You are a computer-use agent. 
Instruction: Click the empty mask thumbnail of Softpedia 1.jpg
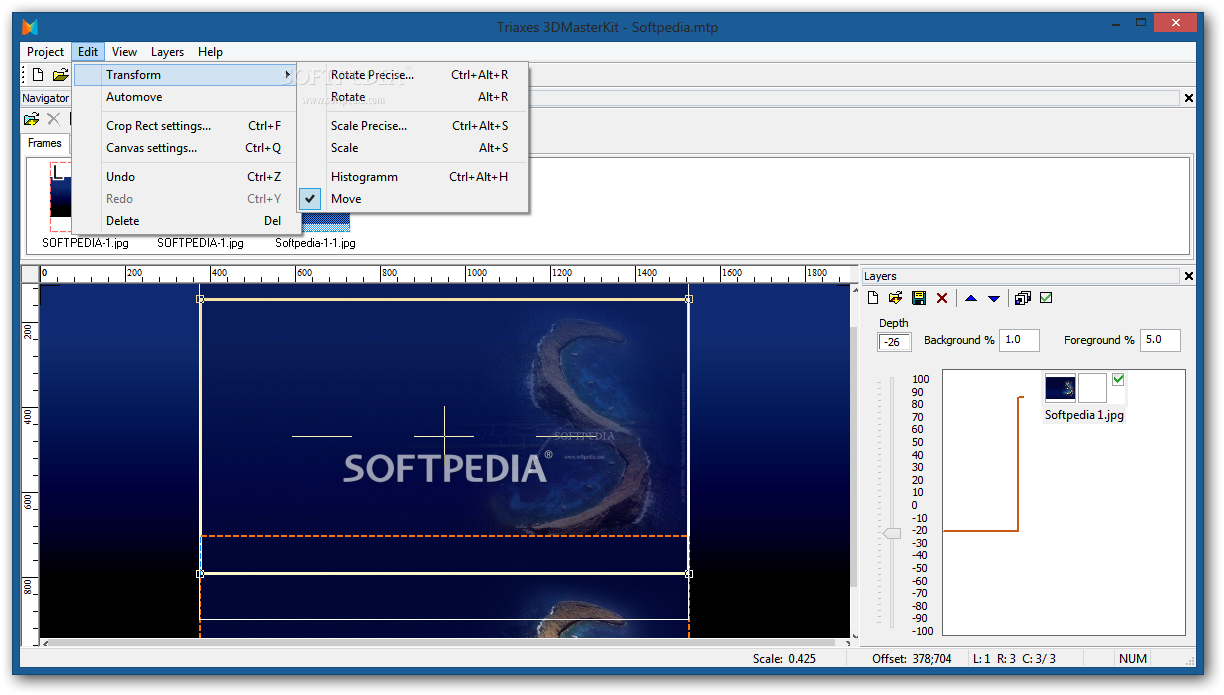pyautogui.click(x=1092, y=388)
